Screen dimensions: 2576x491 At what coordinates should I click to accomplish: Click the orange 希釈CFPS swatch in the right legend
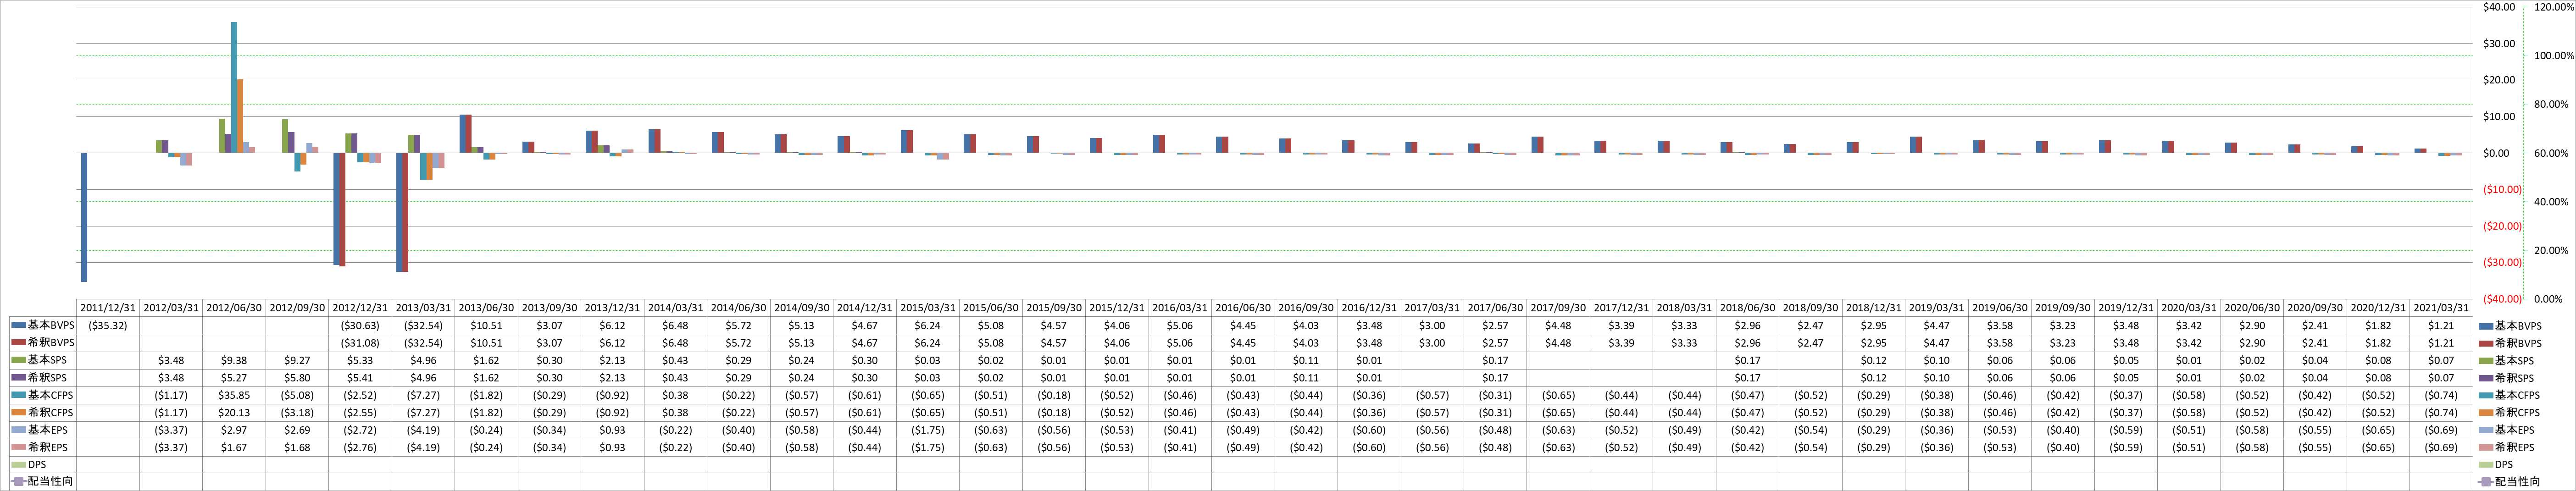2485,413
